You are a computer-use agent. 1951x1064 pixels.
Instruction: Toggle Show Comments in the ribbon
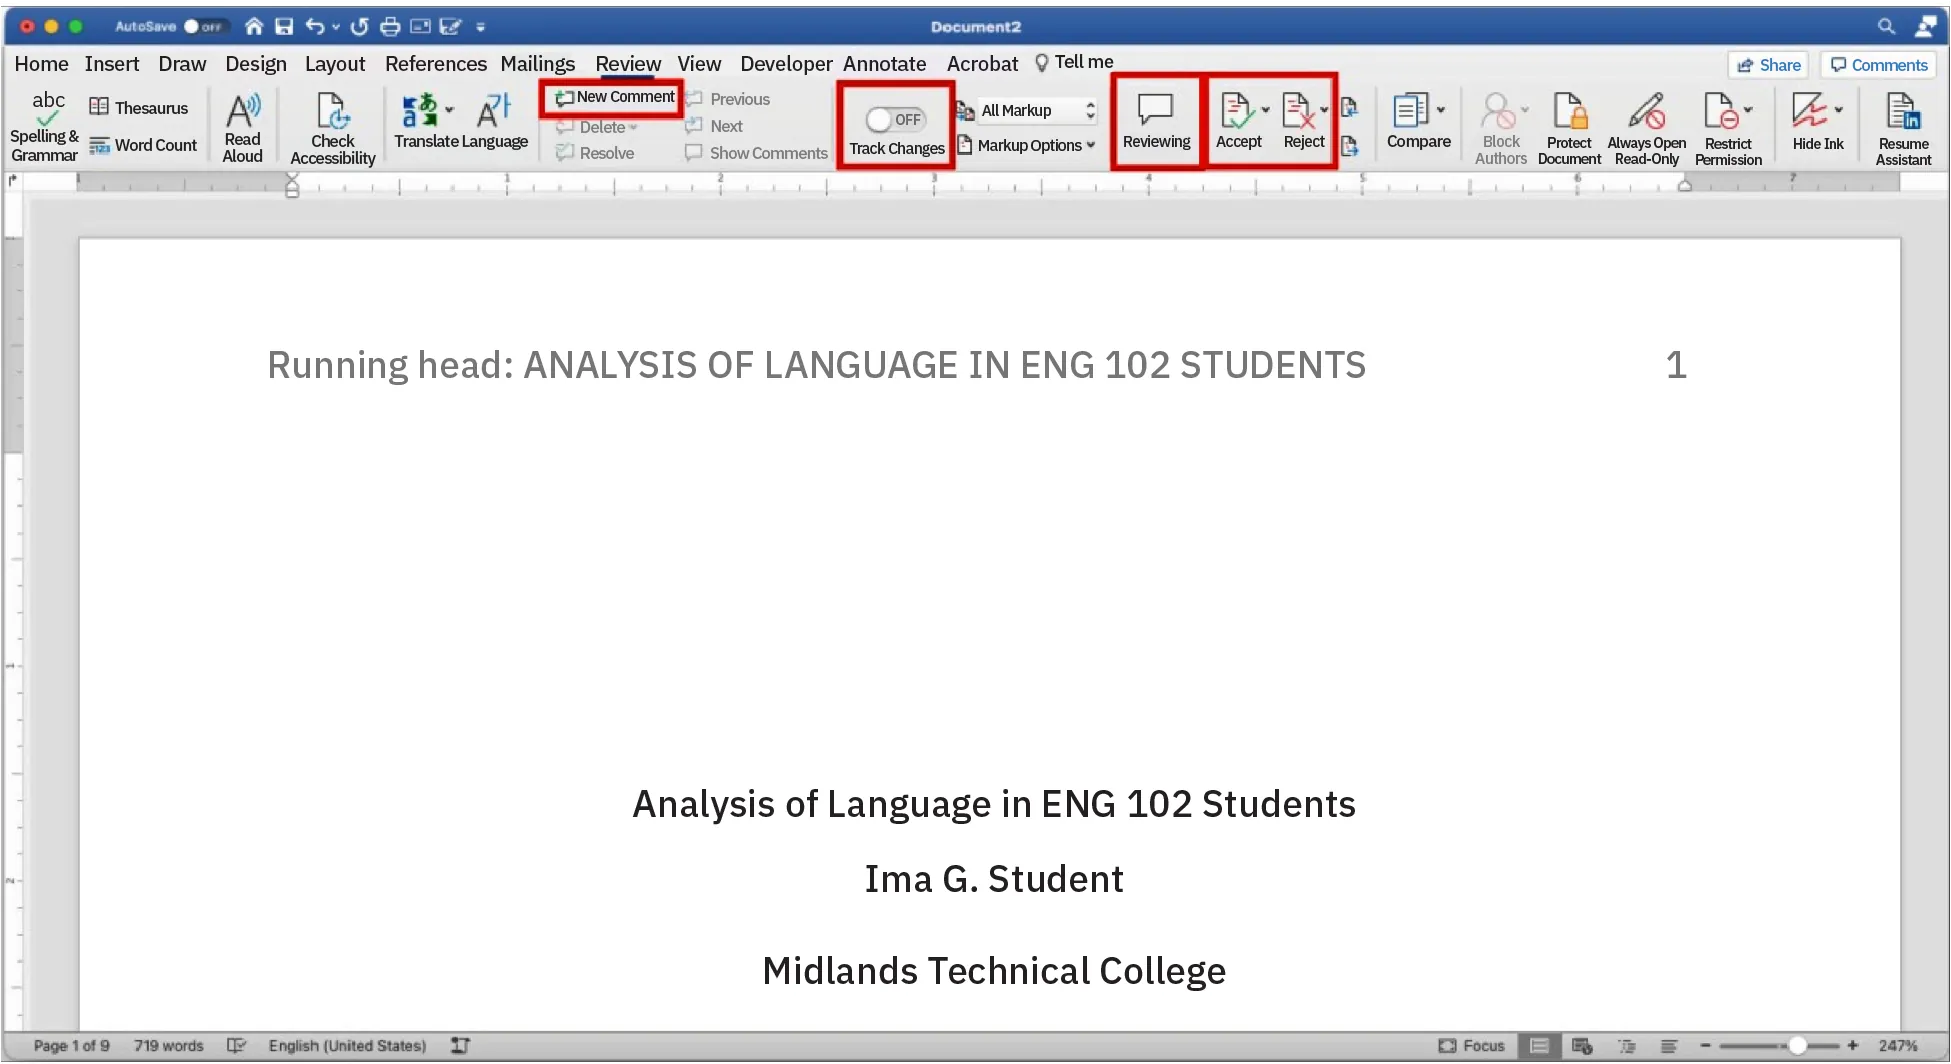tap(755, 152)
